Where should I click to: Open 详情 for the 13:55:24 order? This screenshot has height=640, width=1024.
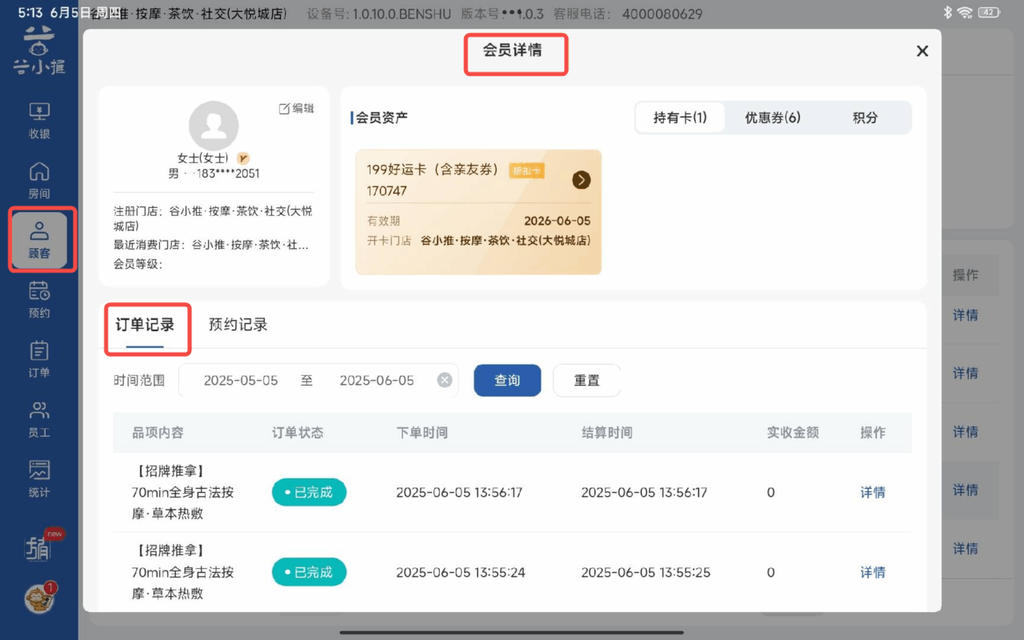point(872,572)
